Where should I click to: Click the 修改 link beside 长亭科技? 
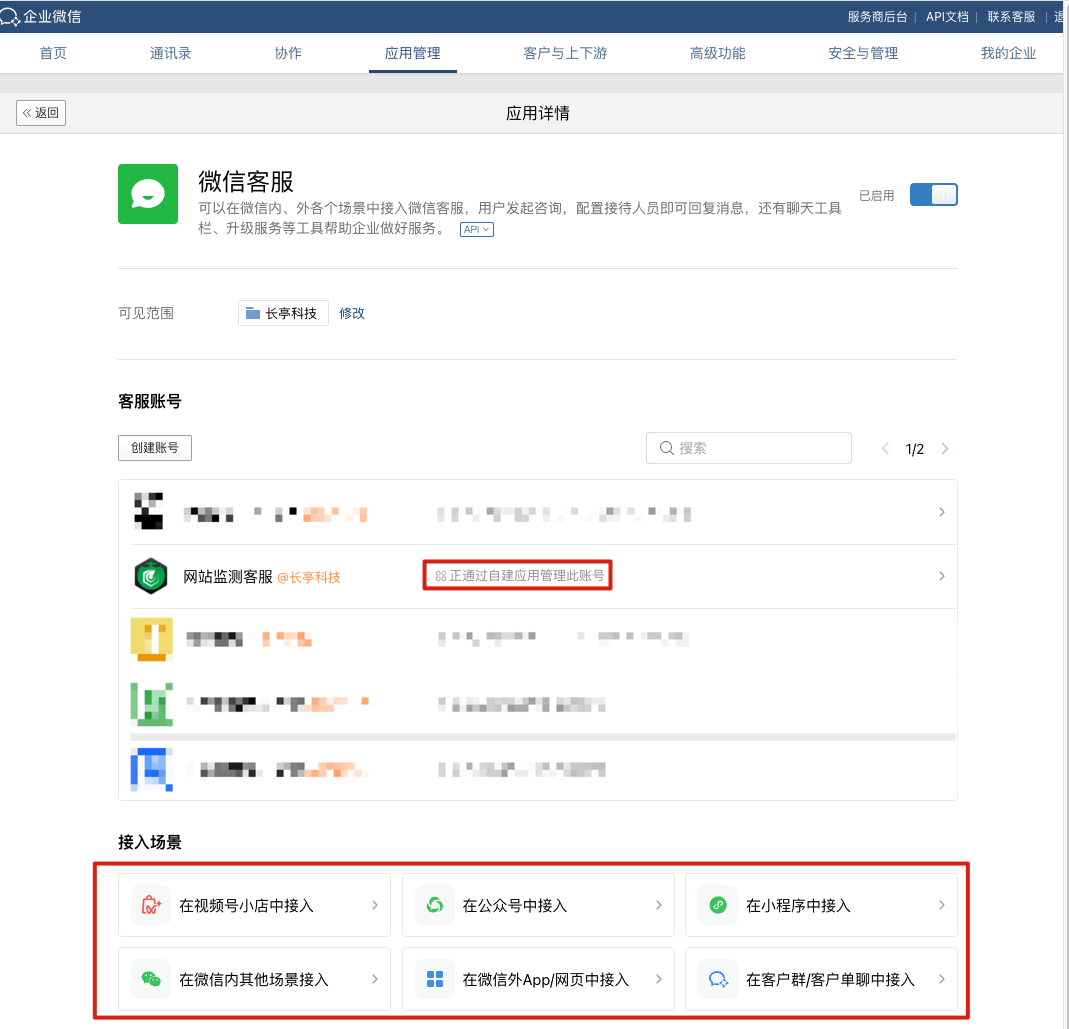click(x=352, y=313)
